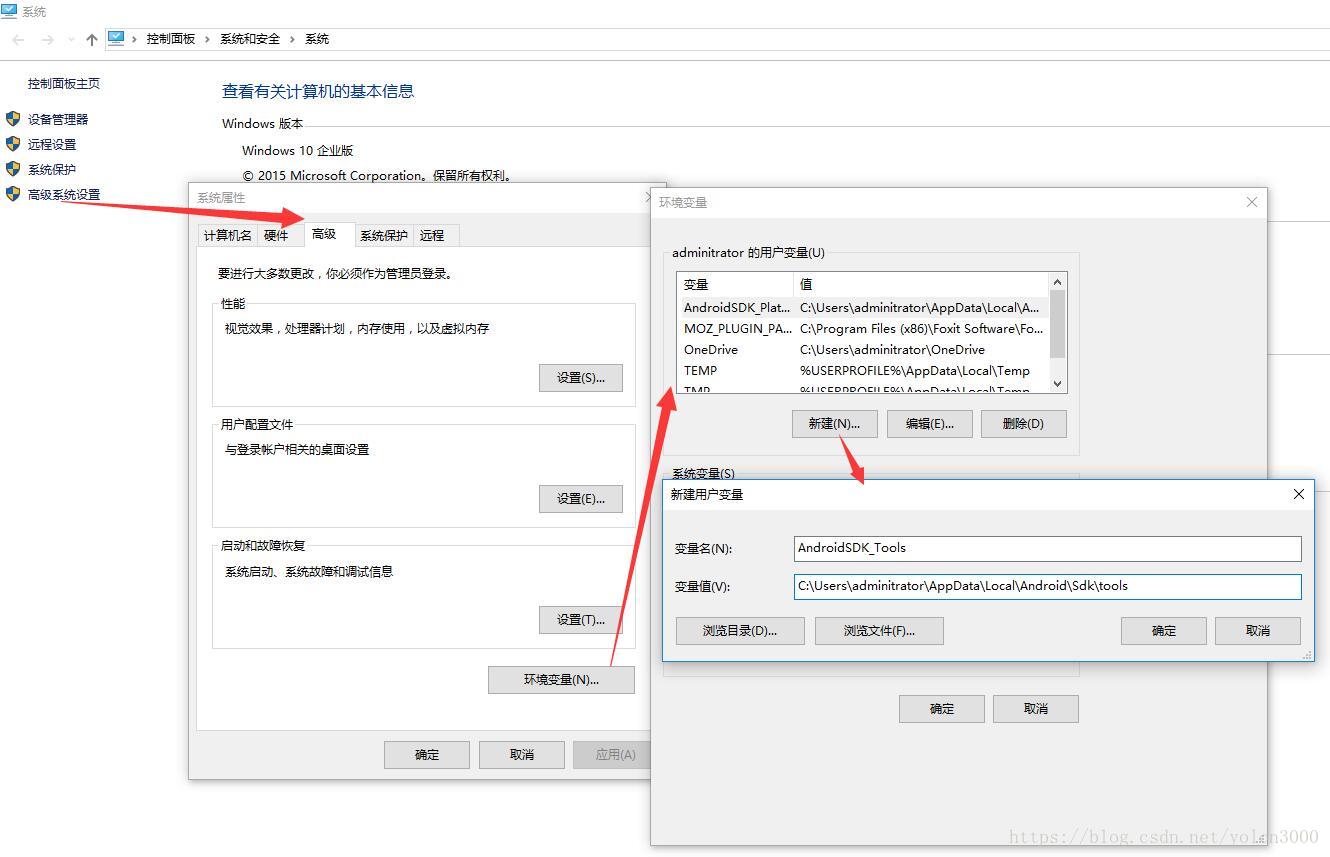Select TEMP variable row
Viewport: 1330px width, 857px height.
pyautogui.click(x=863, y=370)
